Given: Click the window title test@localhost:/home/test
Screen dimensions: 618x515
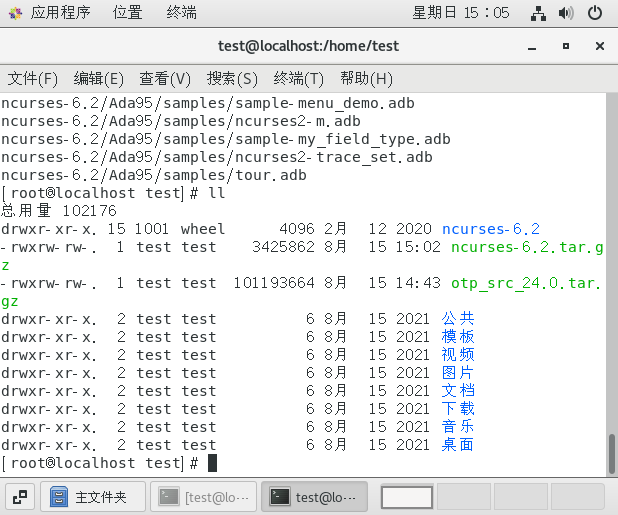Looking at the screenshot, I should (309, 46).
